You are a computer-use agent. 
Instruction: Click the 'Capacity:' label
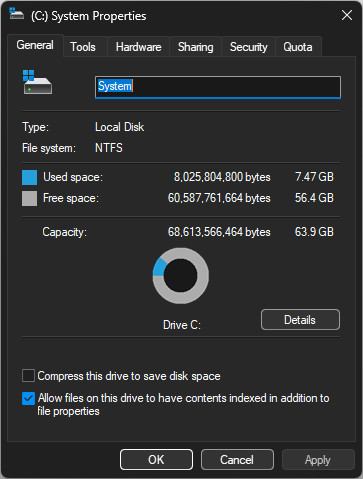click(x=65, y=232)
